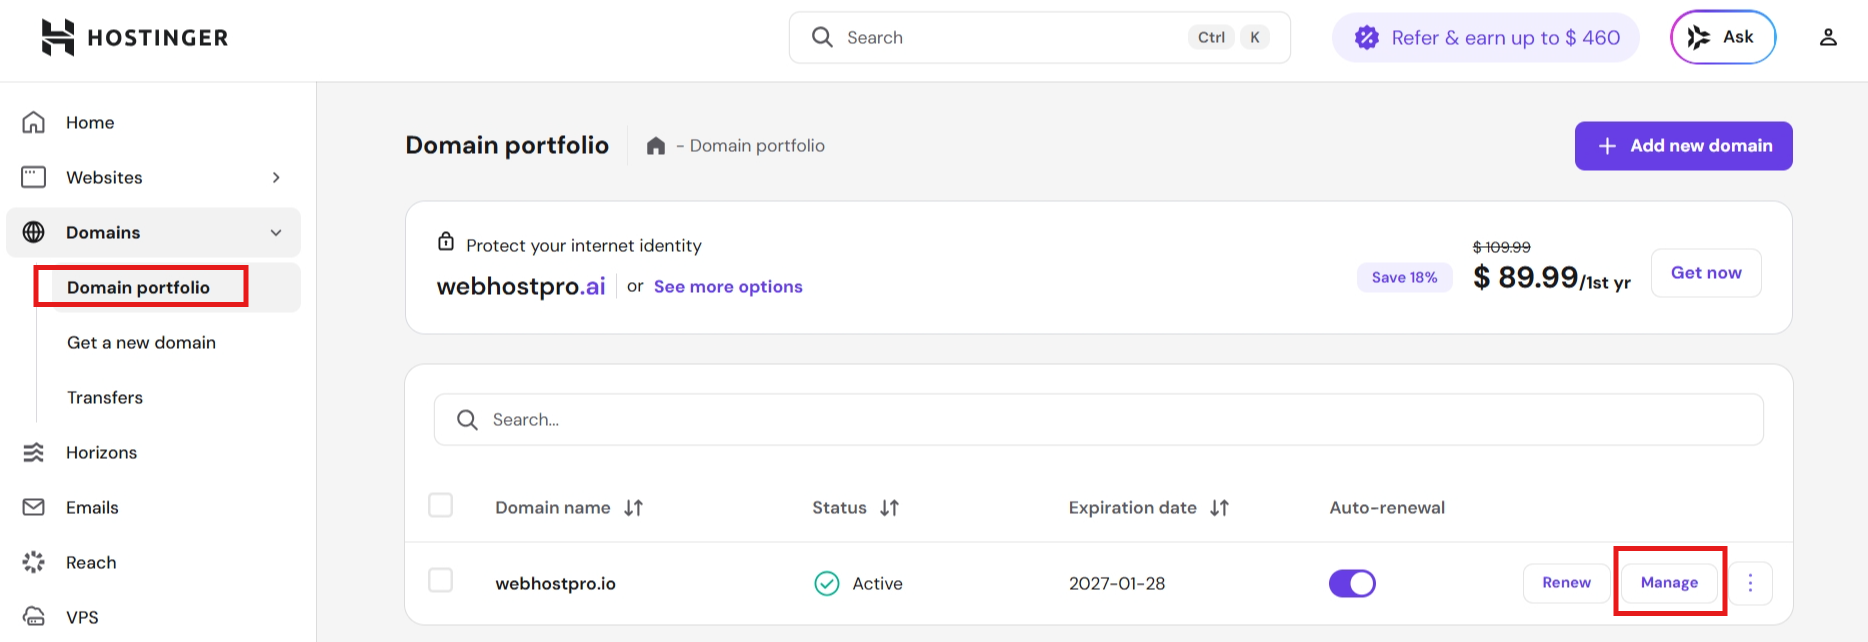The width and height of the screenshot is (1868, 642).
Task: Click the magnifier icon in top search
Action: 822,37
